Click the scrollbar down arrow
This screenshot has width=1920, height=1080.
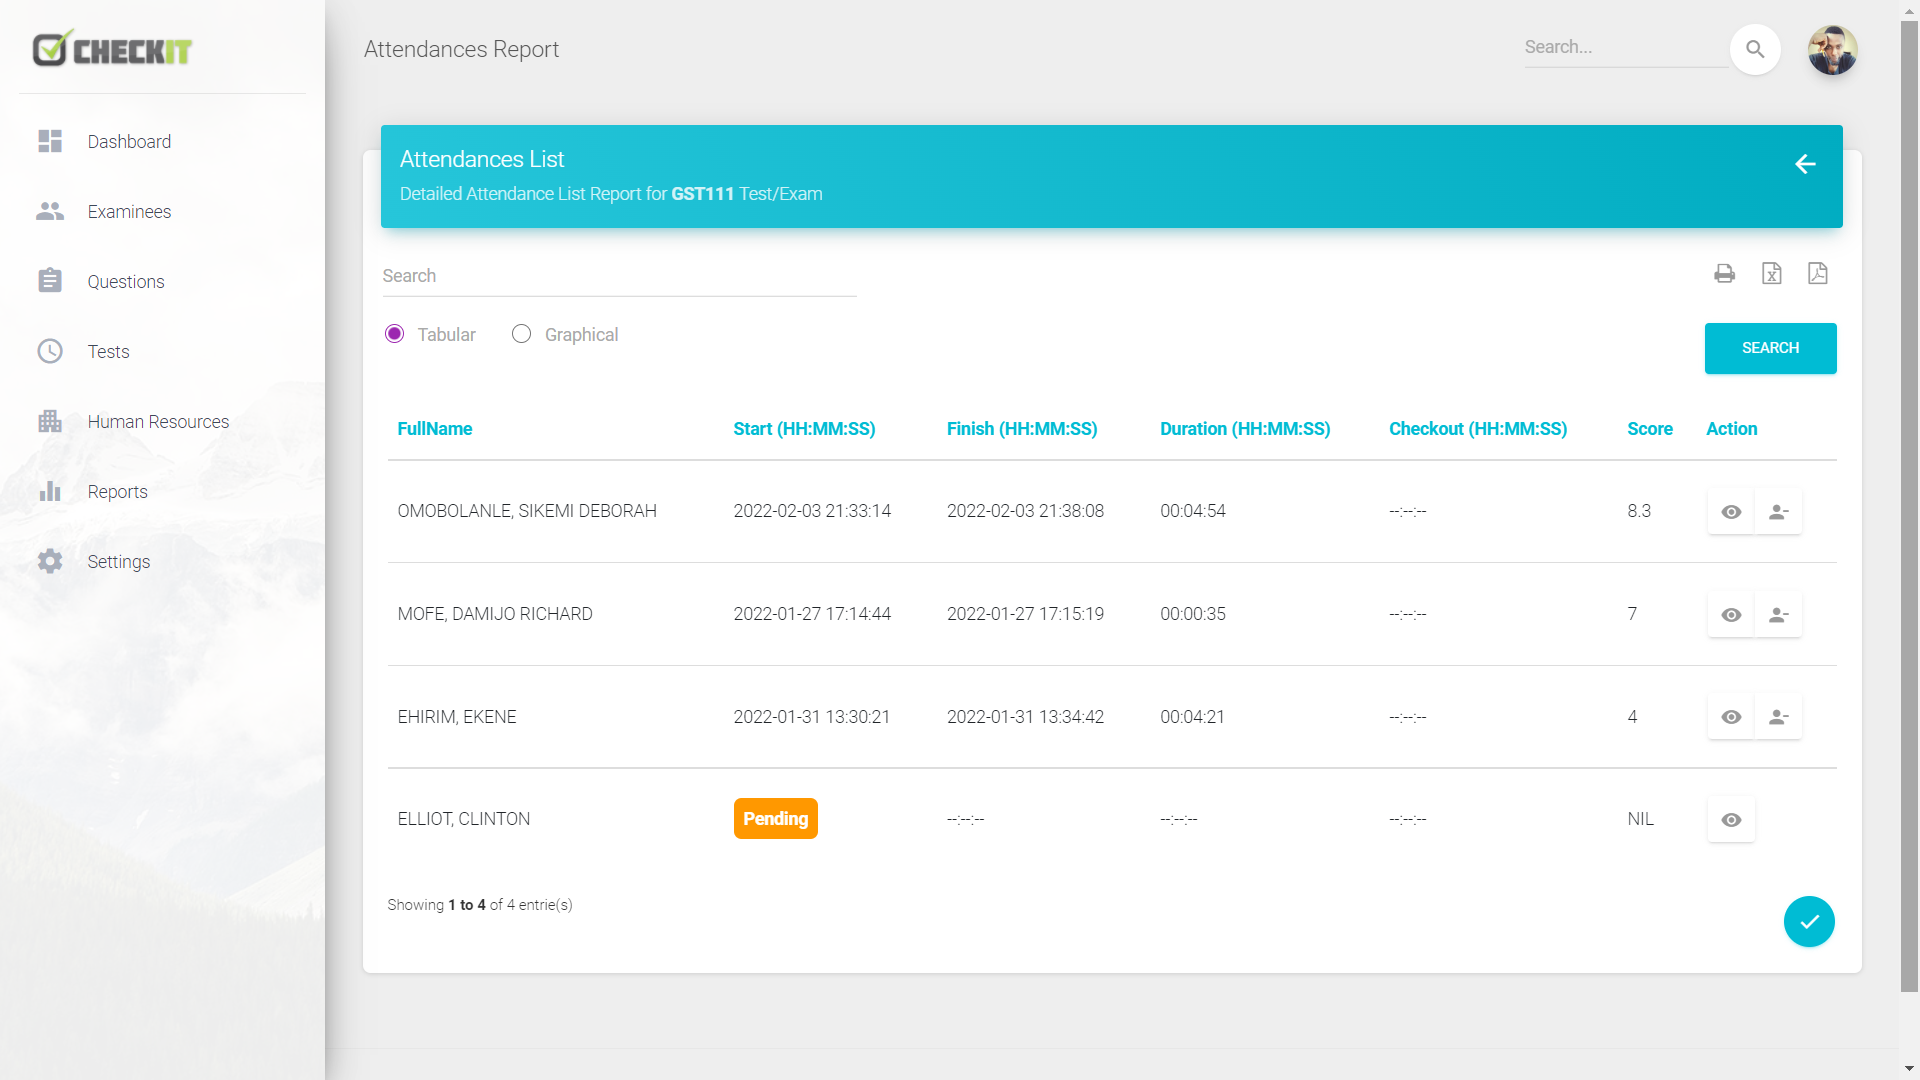(x=1909, y=1069)
